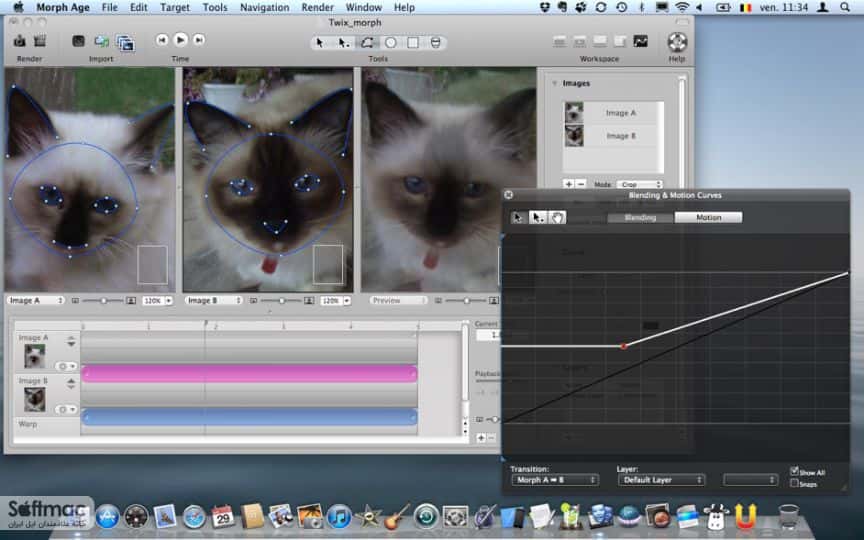Viewport: 864px width, 540px height.
Task: Click the import multiple images stack icon
Action: (x=126, y=42)
